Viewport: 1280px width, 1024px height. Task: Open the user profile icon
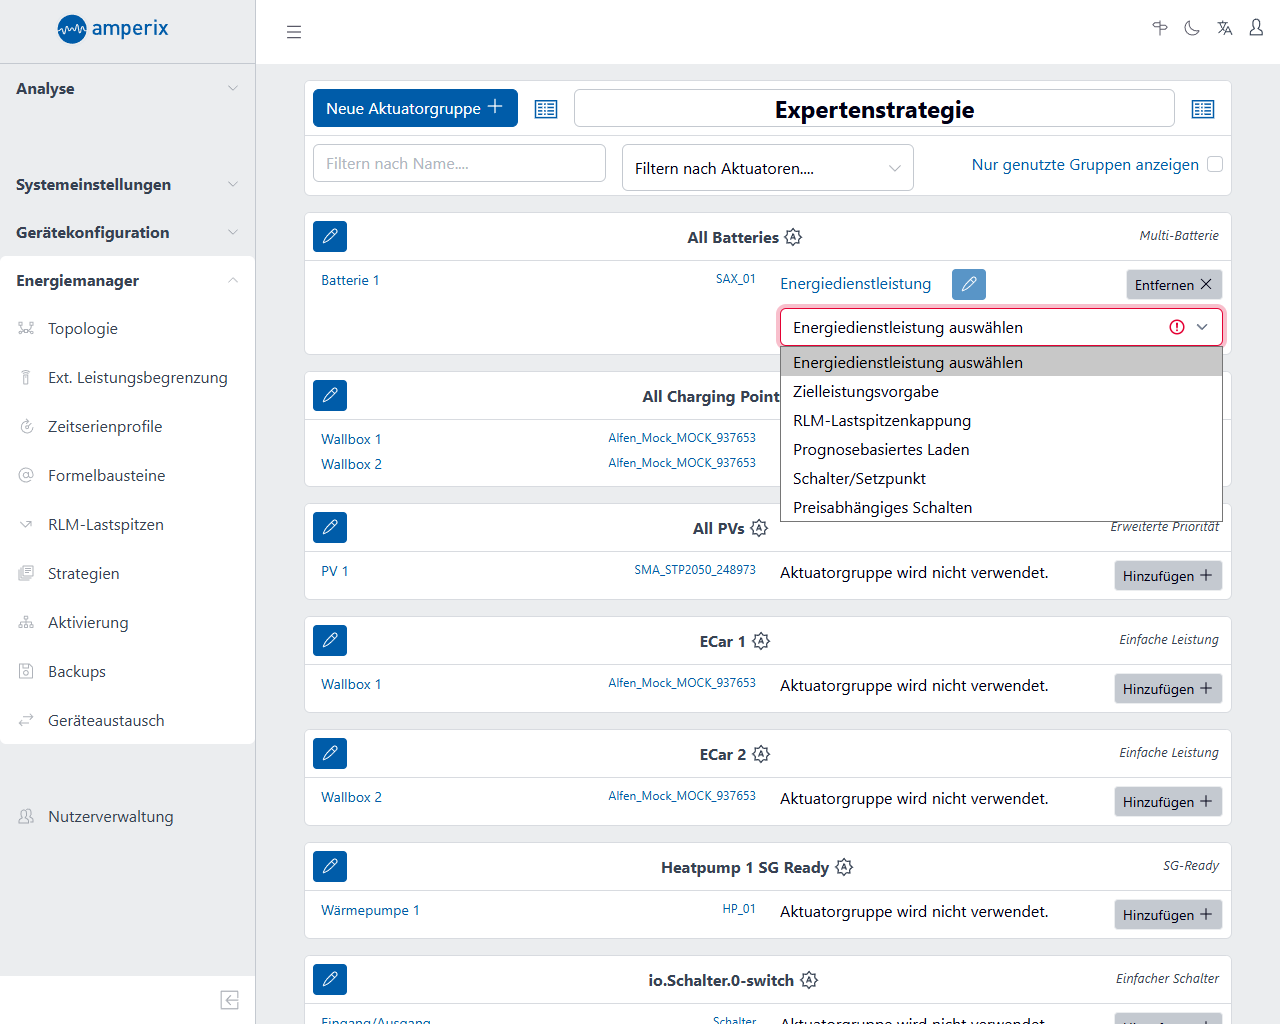[1256, 28]
